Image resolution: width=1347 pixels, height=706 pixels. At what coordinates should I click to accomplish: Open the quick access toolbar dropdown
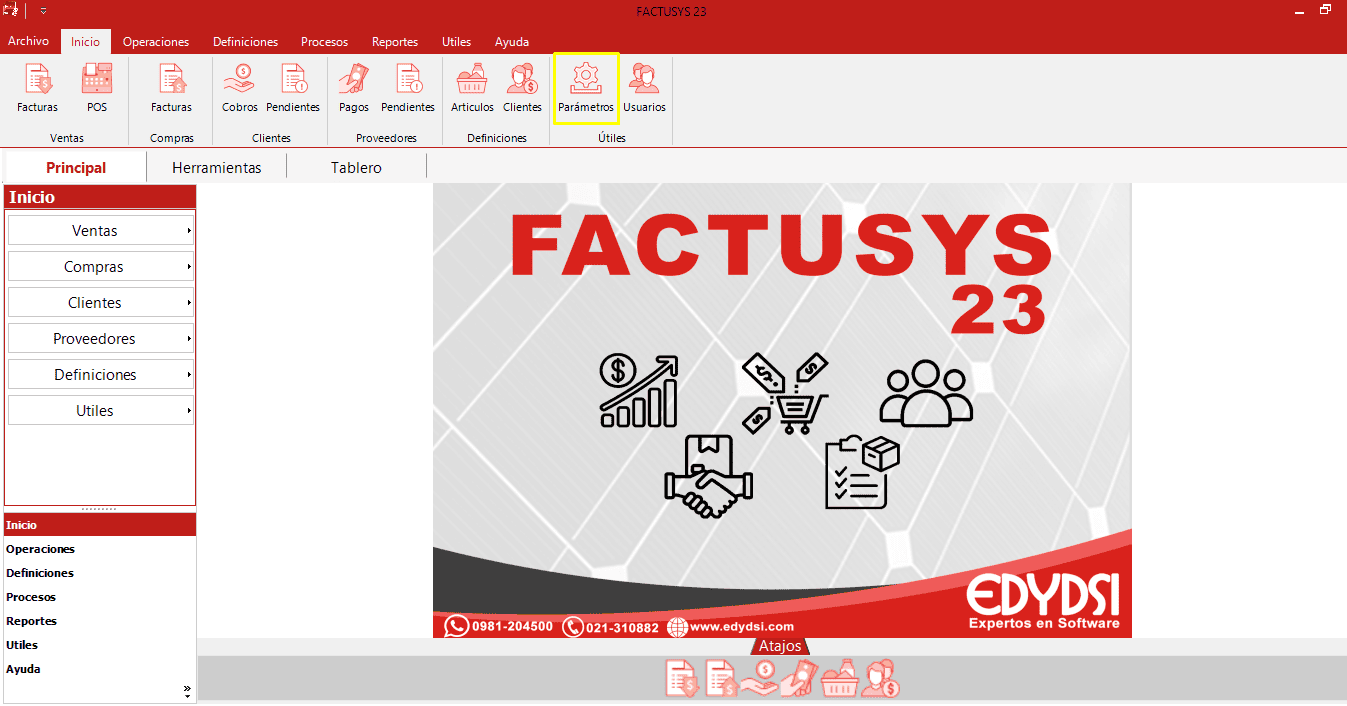pyautogui.click(x=43, y=11)
